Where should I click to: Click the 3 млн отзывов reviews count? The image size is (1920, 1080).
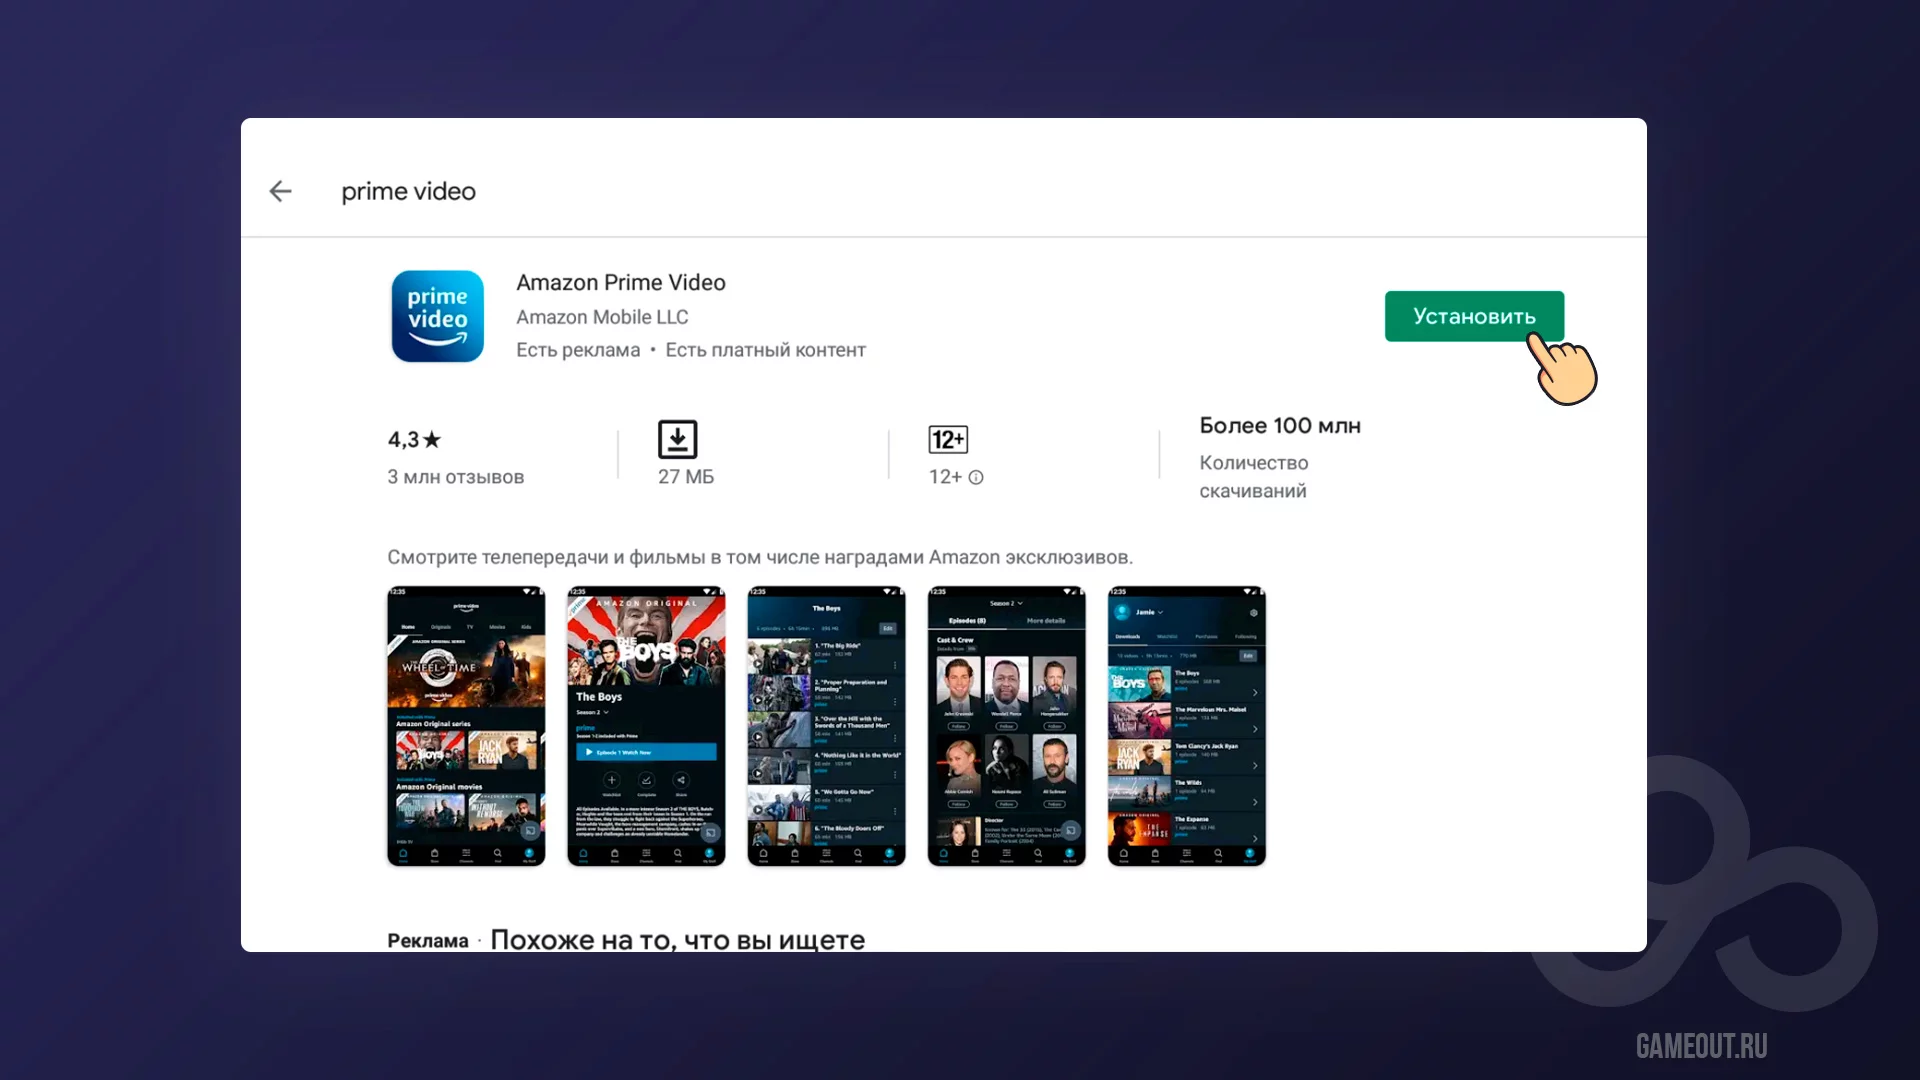pos(456,477)
